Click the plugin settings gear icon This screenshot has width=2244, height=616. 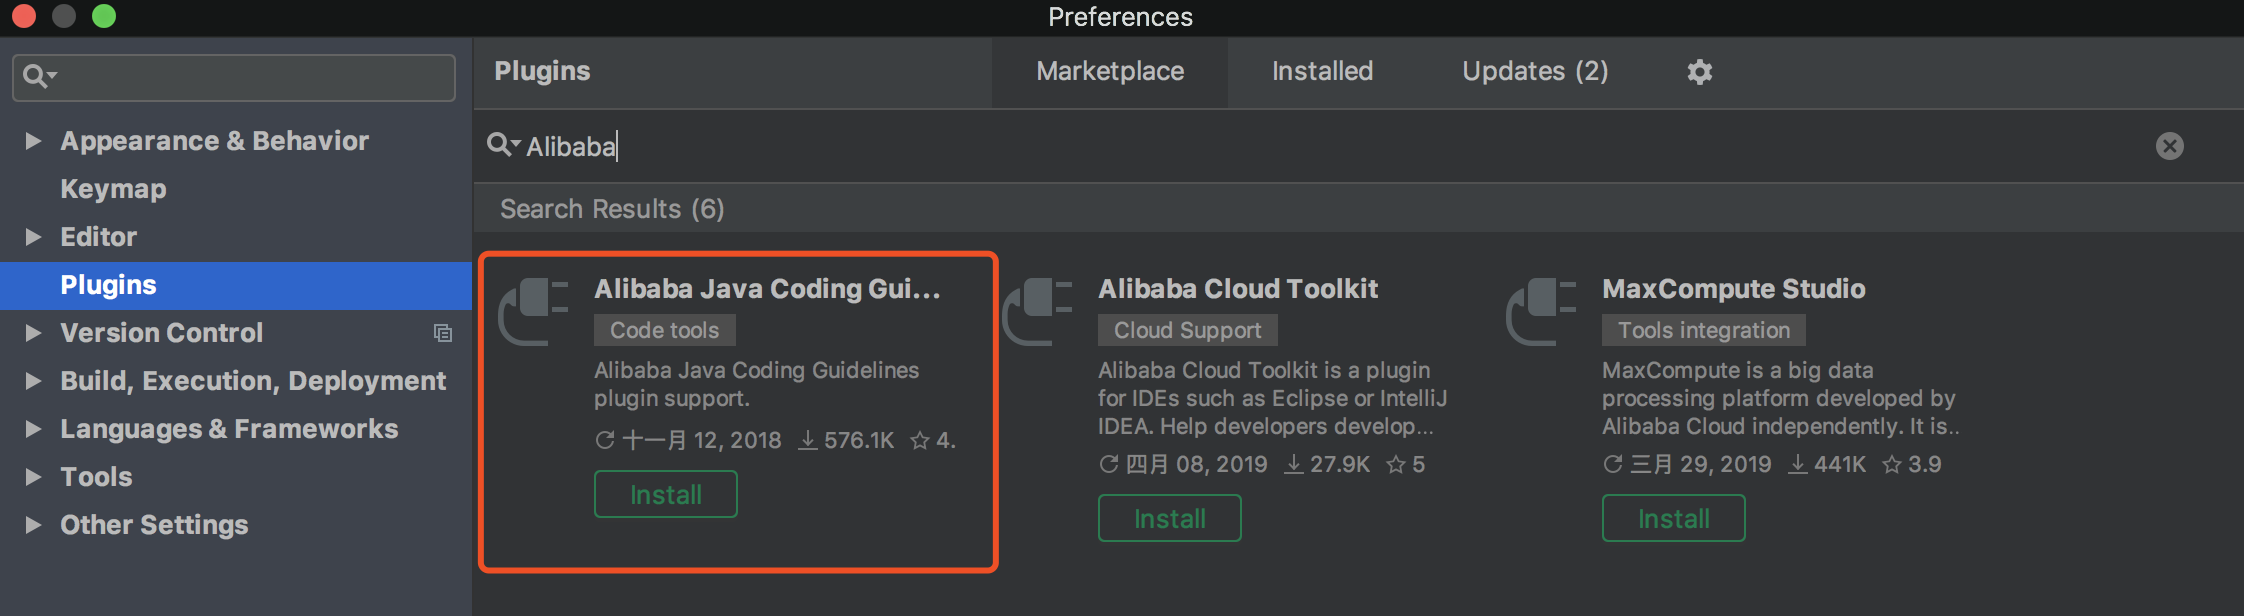1700,72
